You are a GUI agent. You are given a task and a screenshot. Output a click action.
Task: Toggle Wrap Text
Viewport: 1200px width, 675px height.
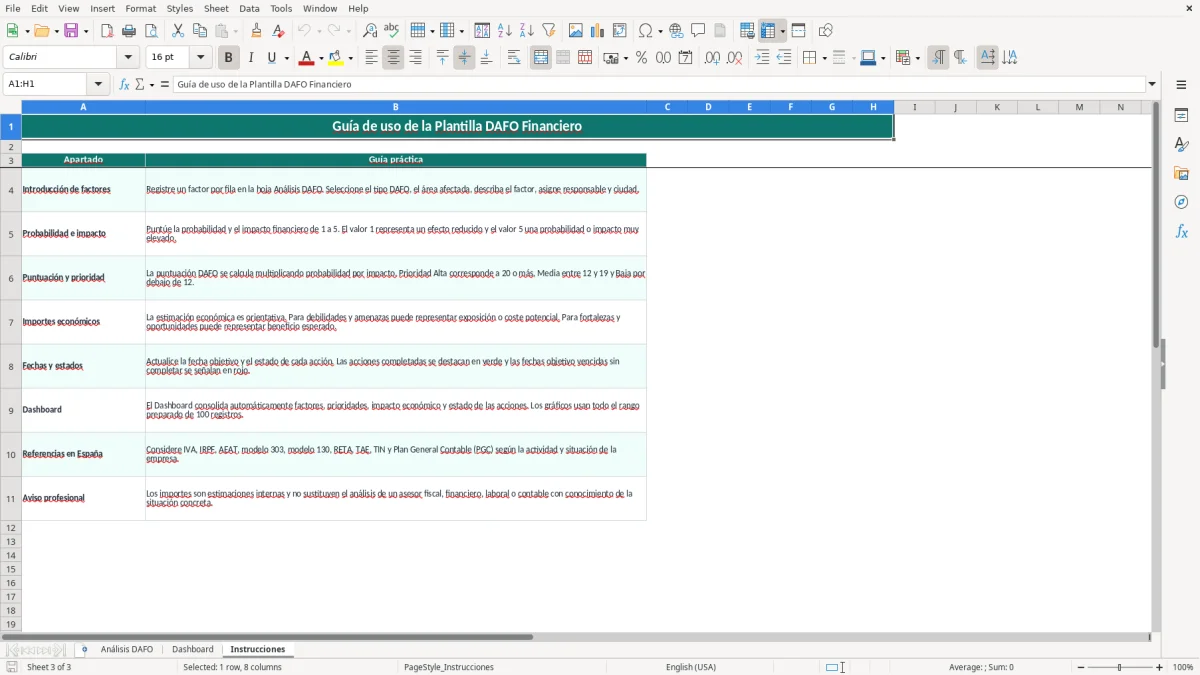514,58
